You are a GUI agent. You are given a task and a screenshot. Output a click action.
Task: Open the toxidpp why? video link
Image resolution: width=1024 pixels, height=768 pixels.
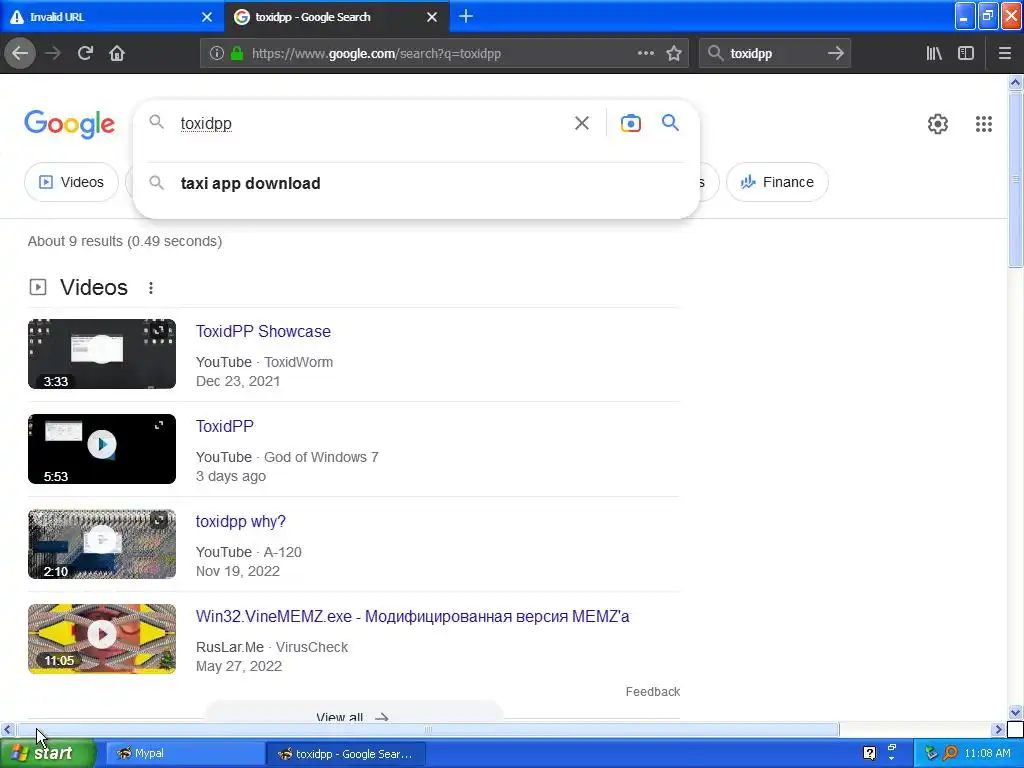click(240, 522)
